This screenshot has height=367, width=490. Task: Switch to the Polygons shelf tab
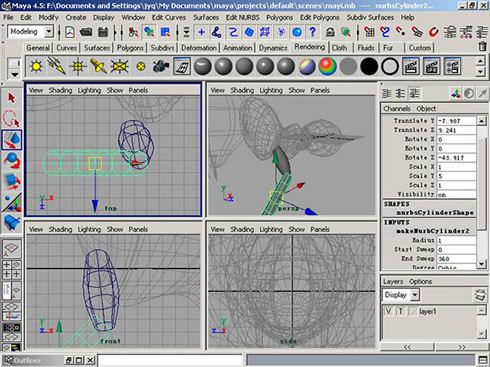pos(130,48)
